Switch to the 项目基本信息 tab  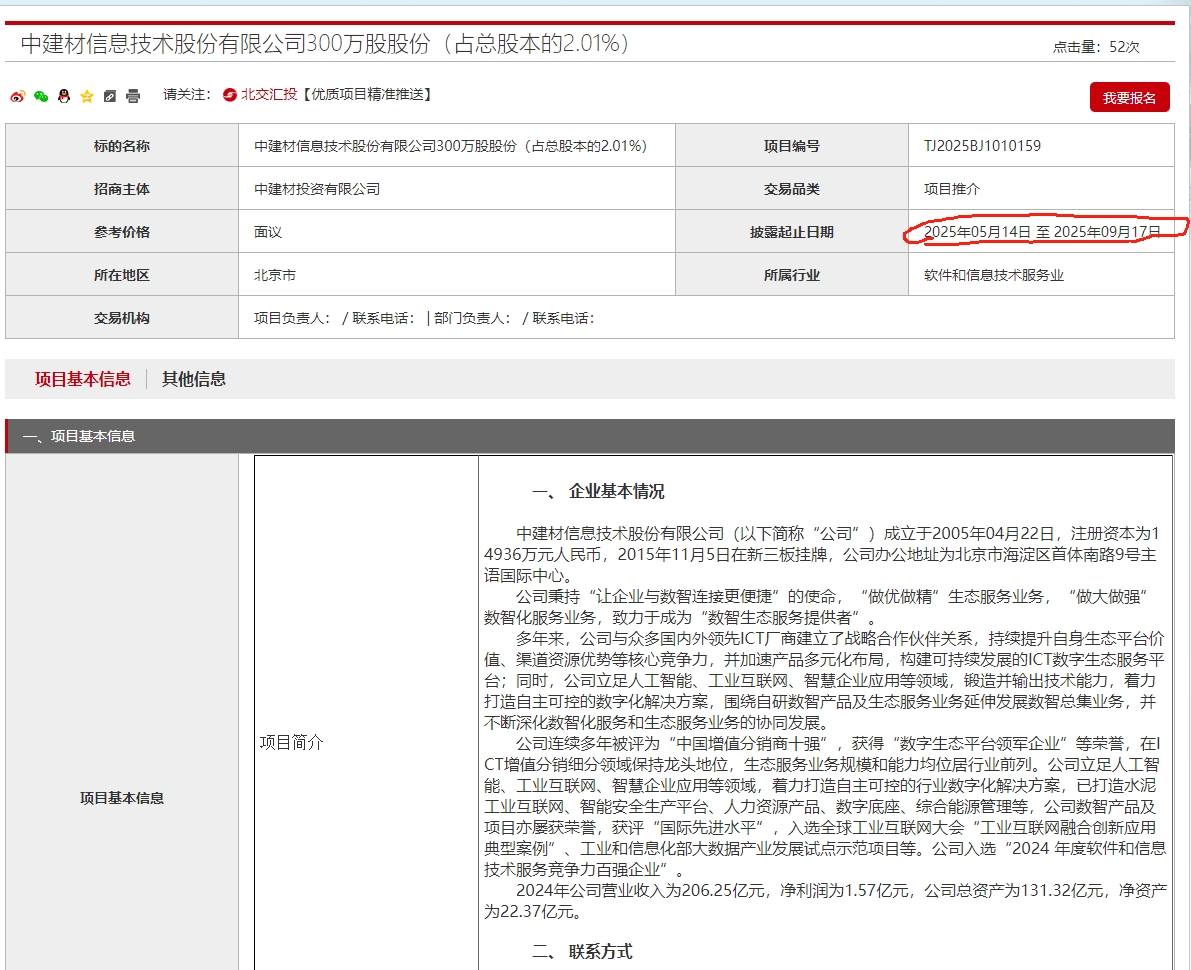coord(83,379)
